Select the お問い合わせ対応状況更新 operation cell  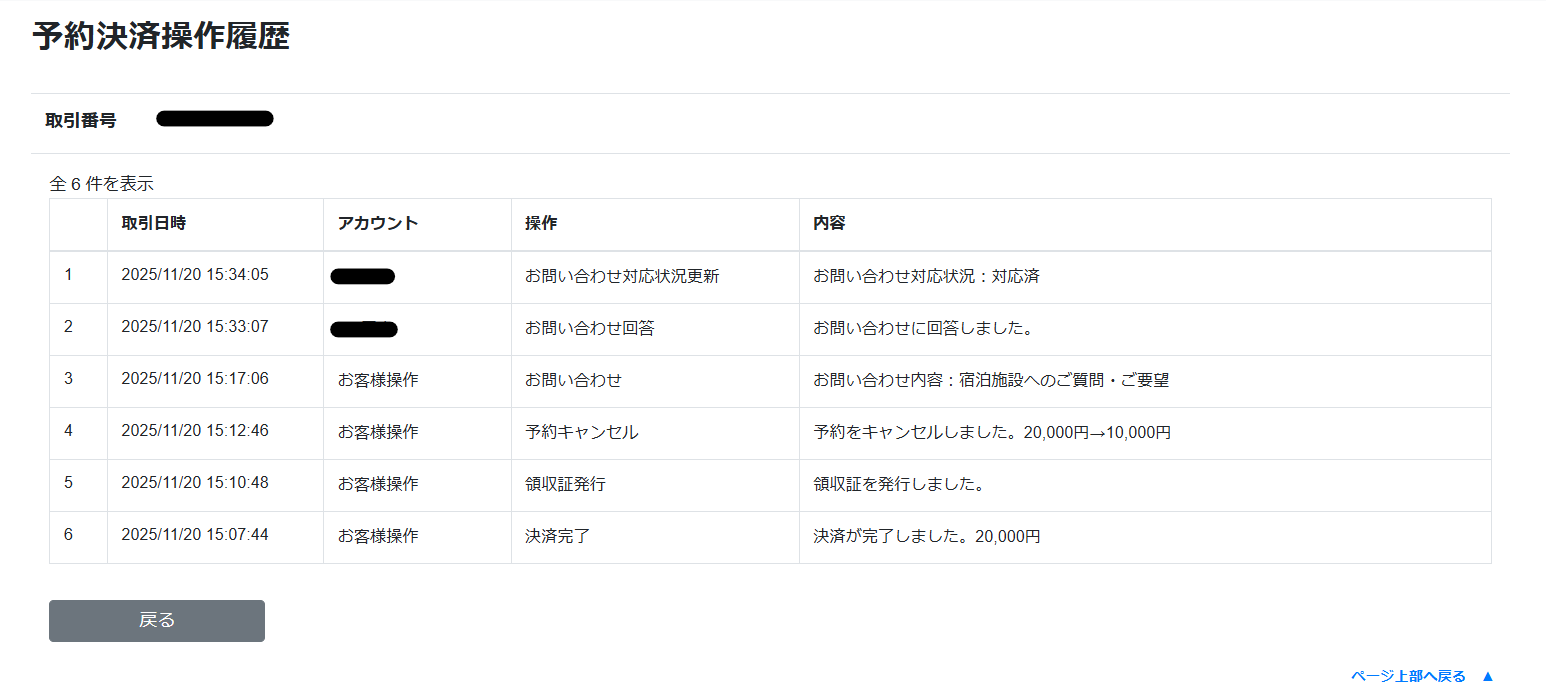click(621, 276)
